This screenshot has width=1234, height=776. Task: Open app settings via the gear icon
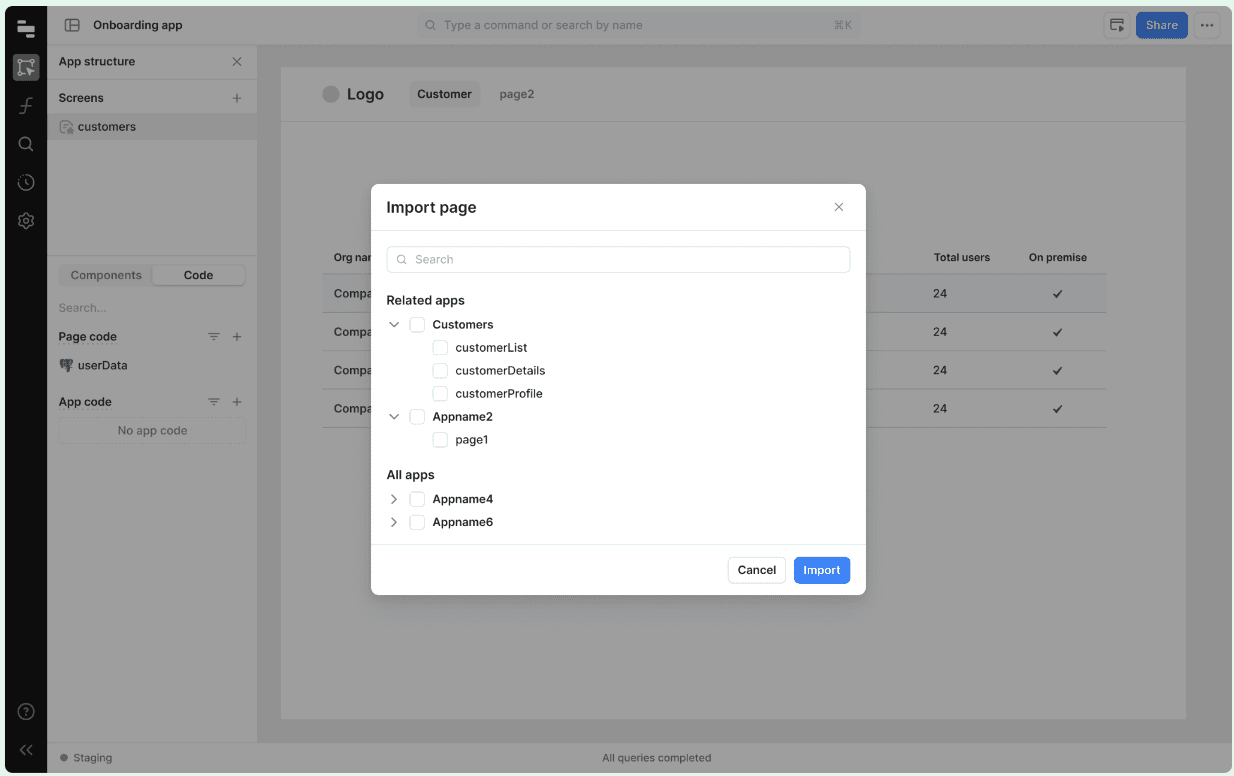coord(25,220)
